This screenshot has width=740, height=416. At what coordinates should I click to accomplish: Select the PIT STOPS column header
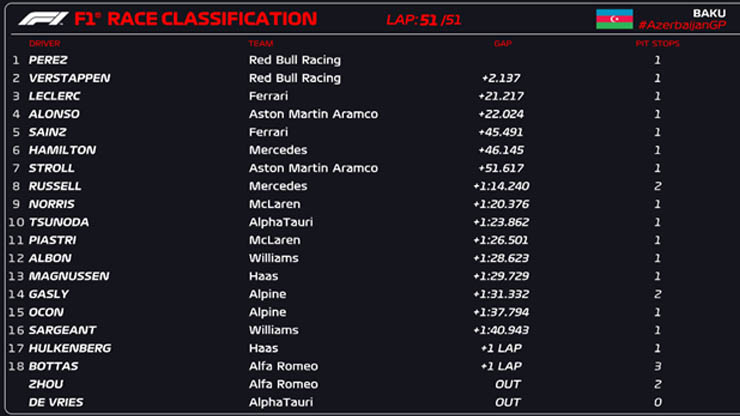pyautogui.click(x=657, y=43)
